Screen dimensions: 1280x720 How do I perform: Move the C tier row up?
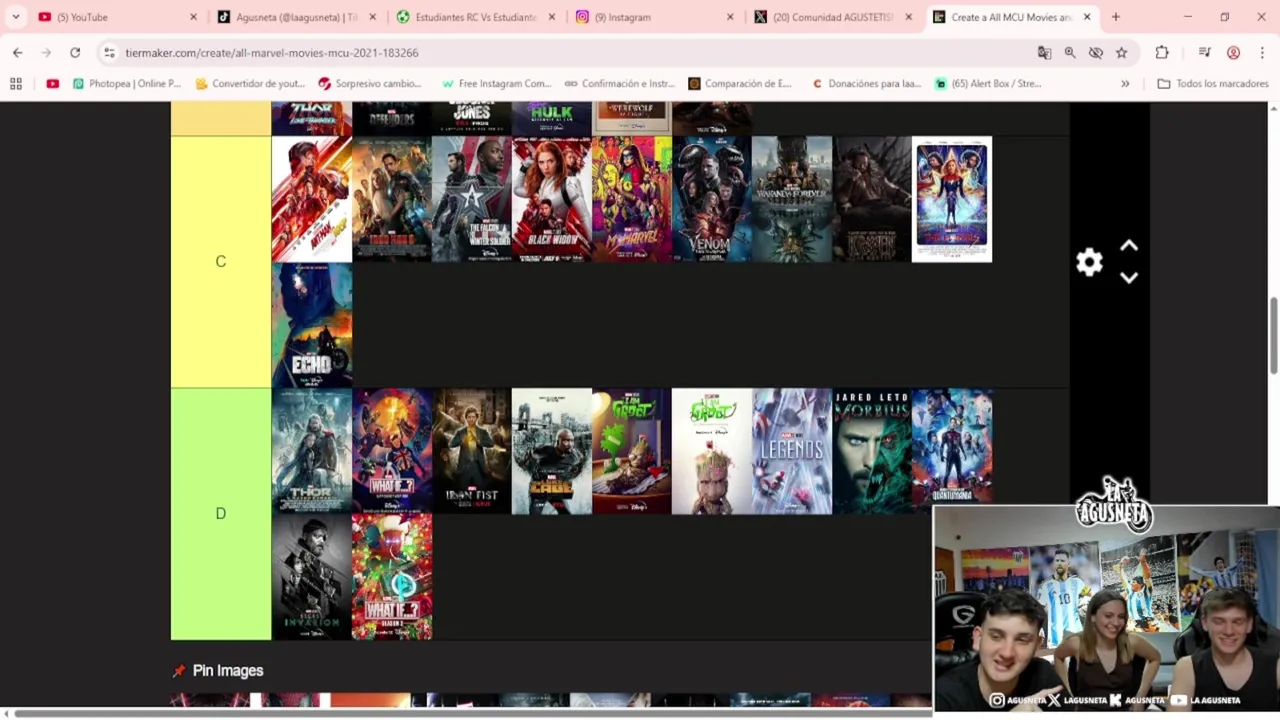pos(1129,246)
